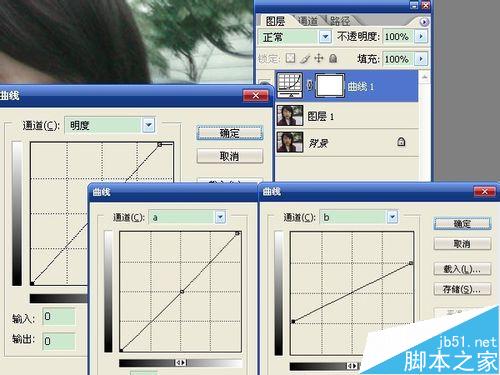This screenshot has width=500, height=375.
Task: Click the link icon on 曲线 1 layer
Action: point(309,86)
